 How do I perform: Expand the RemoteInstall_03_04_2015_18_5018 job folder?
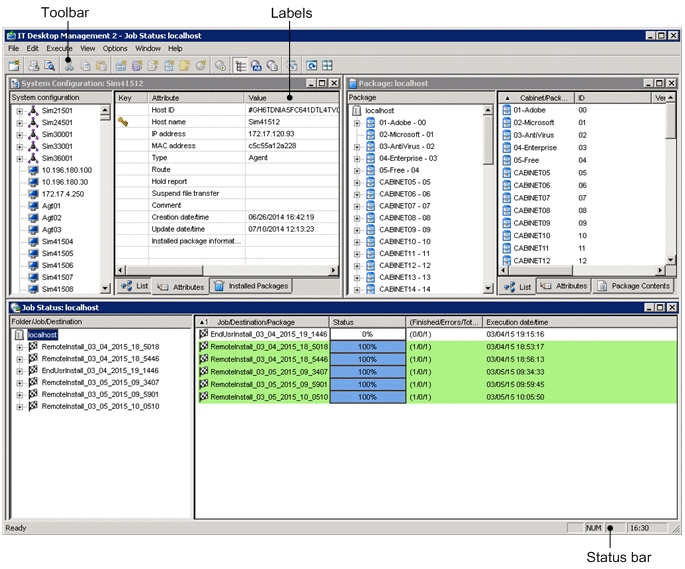(19, 347)
